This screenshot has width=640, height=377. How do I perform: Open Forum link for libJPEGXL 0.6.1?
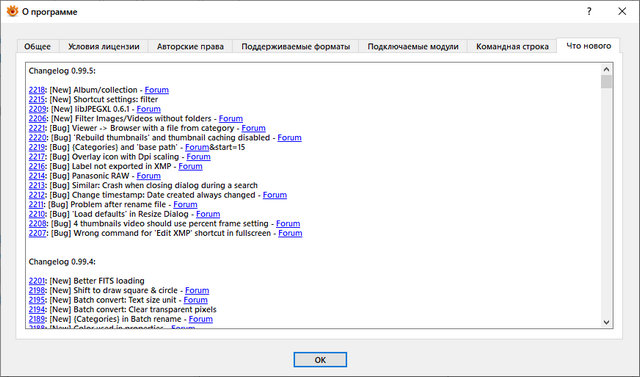click(x=149, y=109)
